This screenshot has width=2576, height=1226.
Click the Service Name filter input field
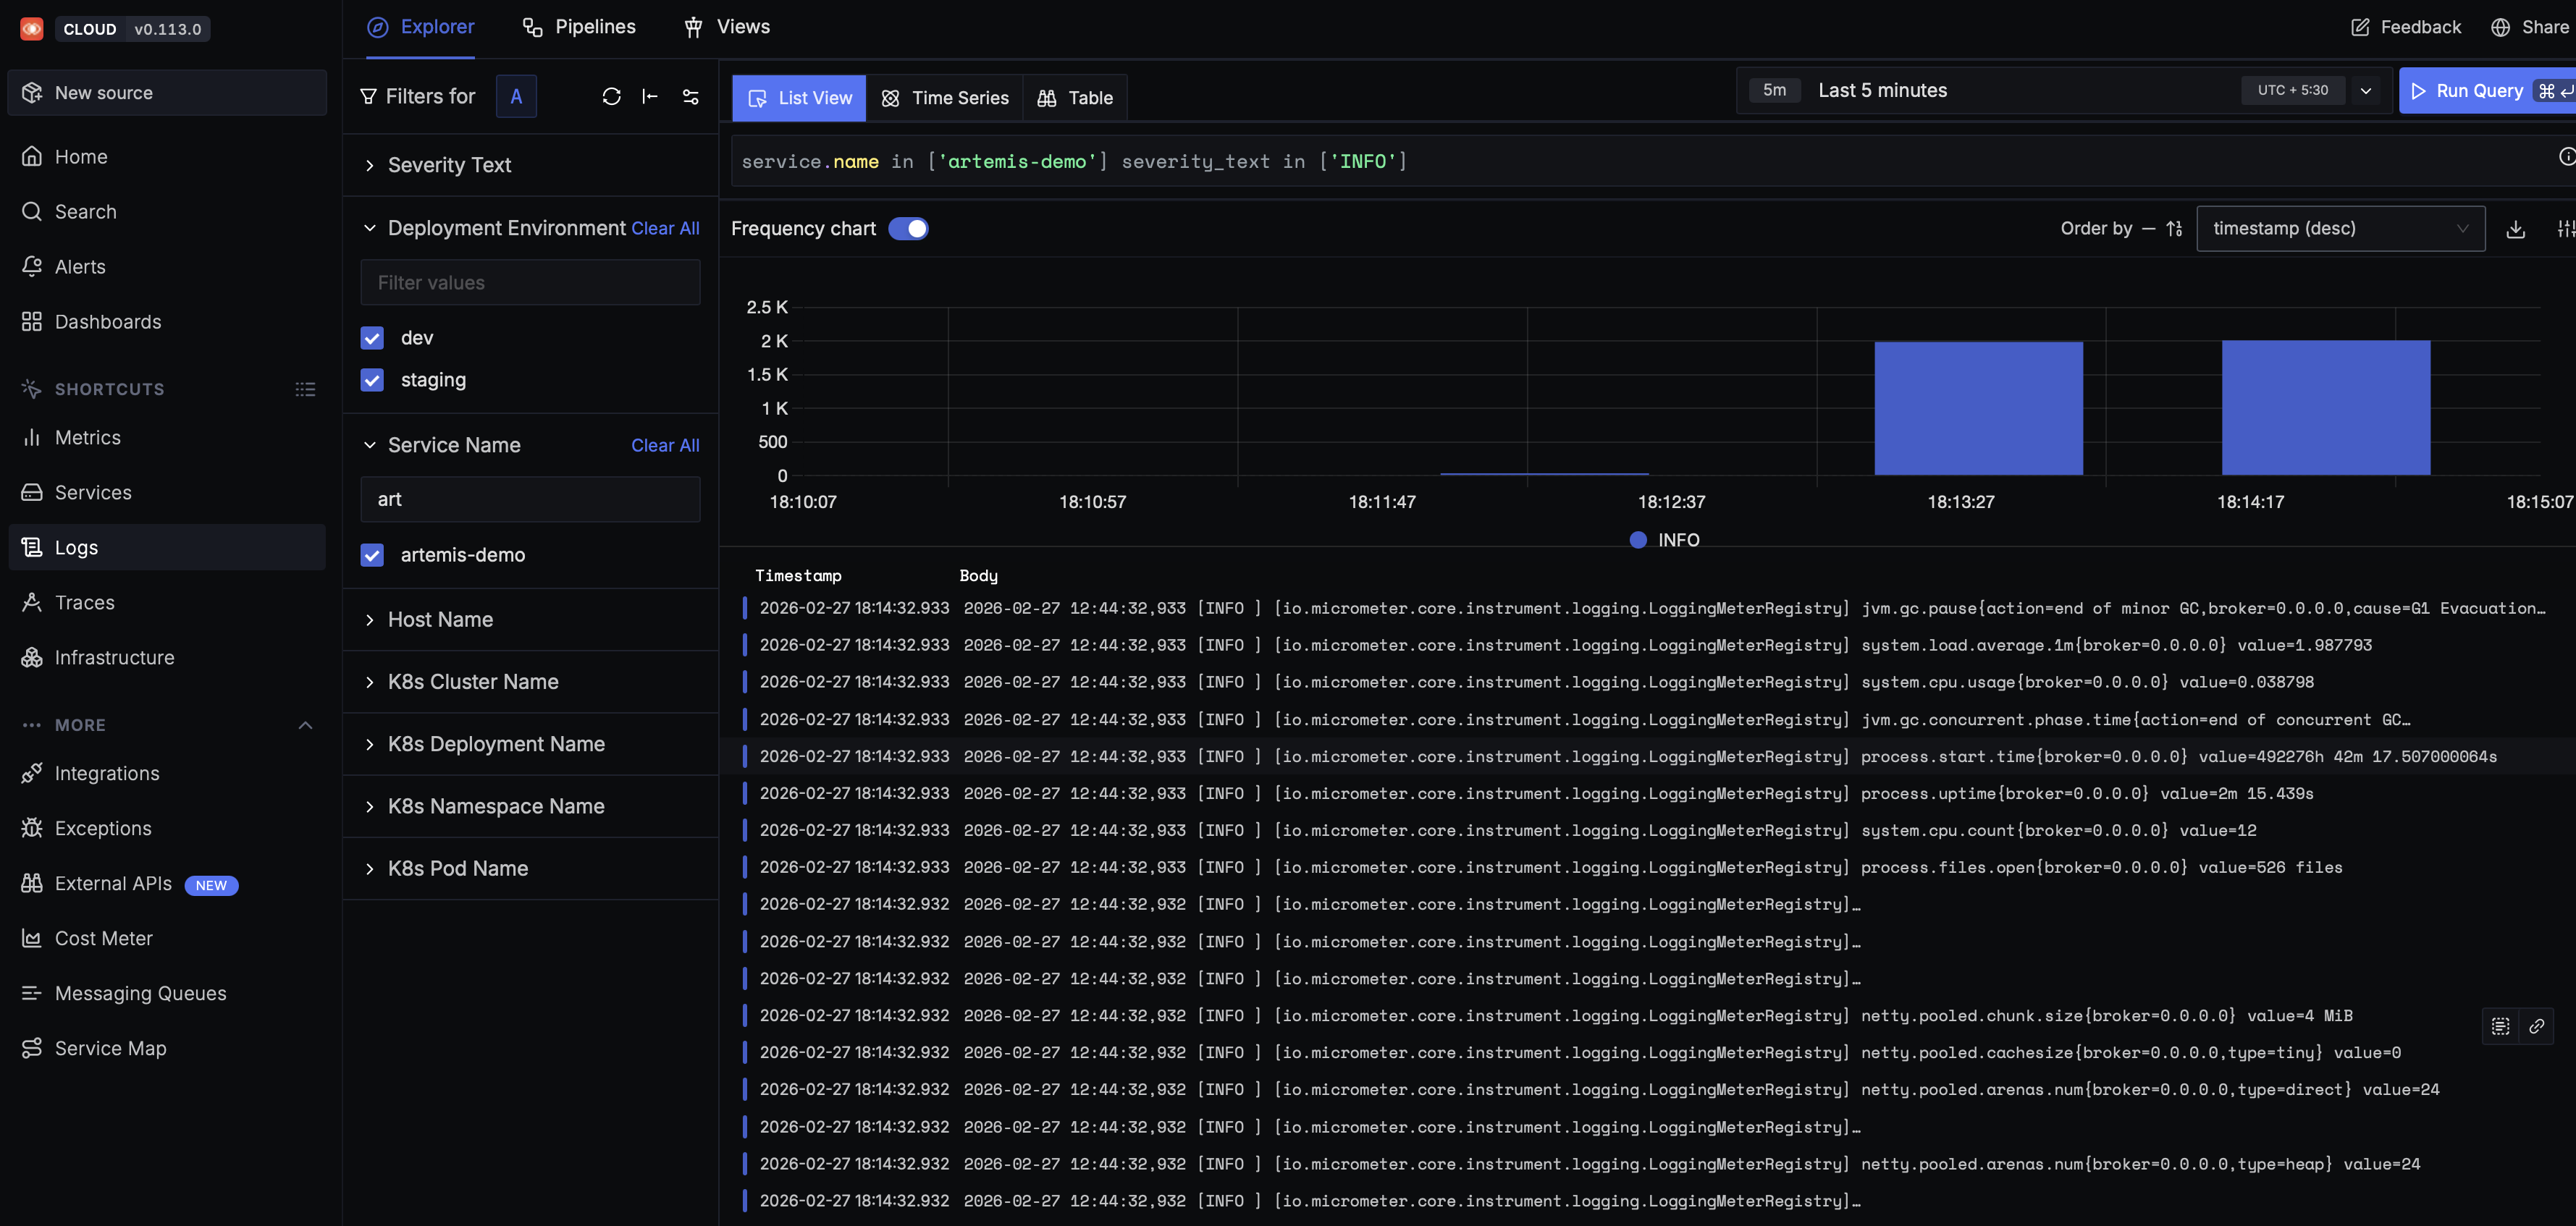coord(530,499)
